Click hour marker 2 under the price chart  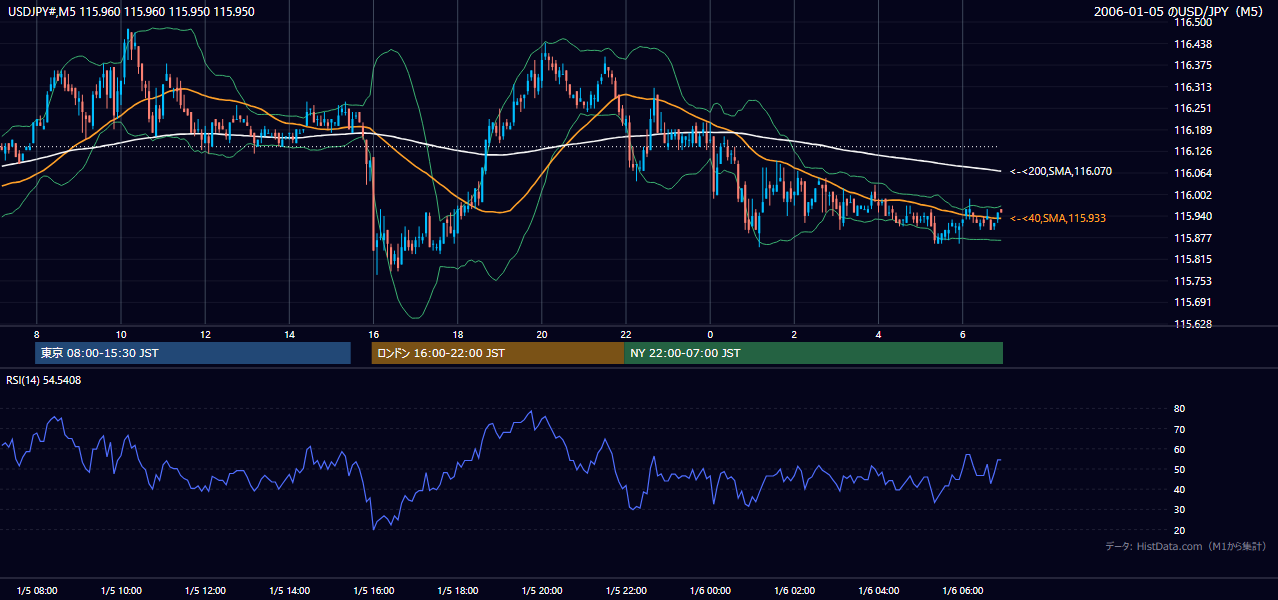tap(794, 334)
